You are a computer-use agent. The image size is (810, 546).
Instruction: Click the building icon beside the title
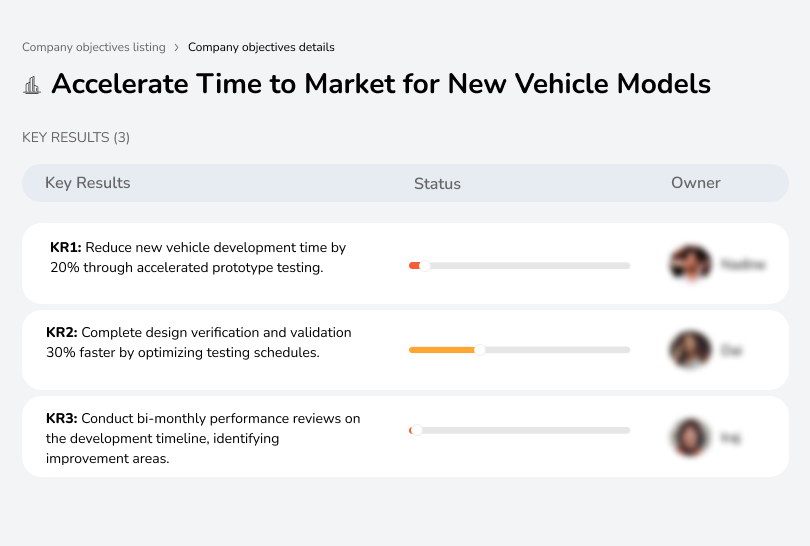(32, 85)
